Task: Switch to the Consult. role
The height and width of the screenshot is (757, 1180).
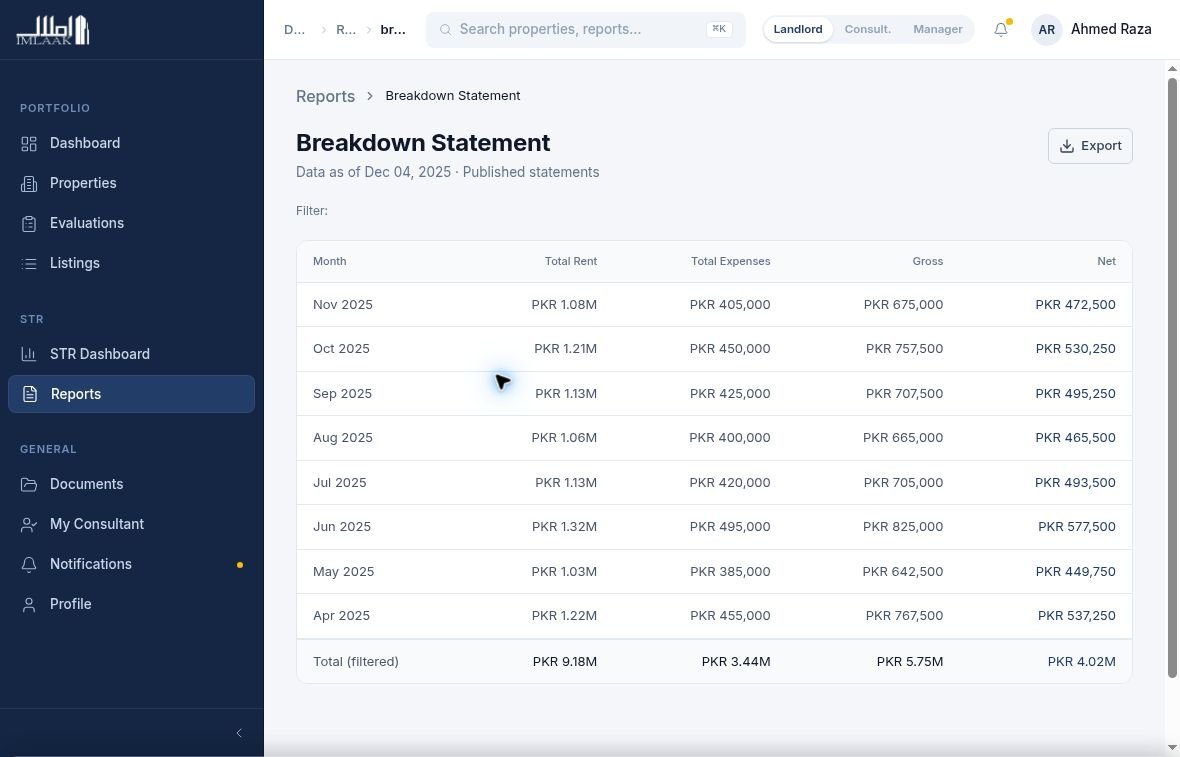Action: pos(868,29)
